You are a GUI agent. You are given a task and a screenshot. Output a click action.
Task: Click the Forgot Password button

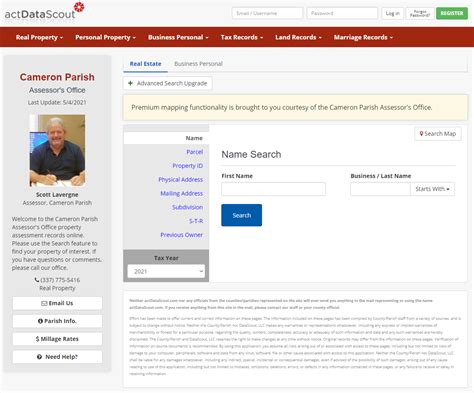pyautogui.click(x=420, y=13)
